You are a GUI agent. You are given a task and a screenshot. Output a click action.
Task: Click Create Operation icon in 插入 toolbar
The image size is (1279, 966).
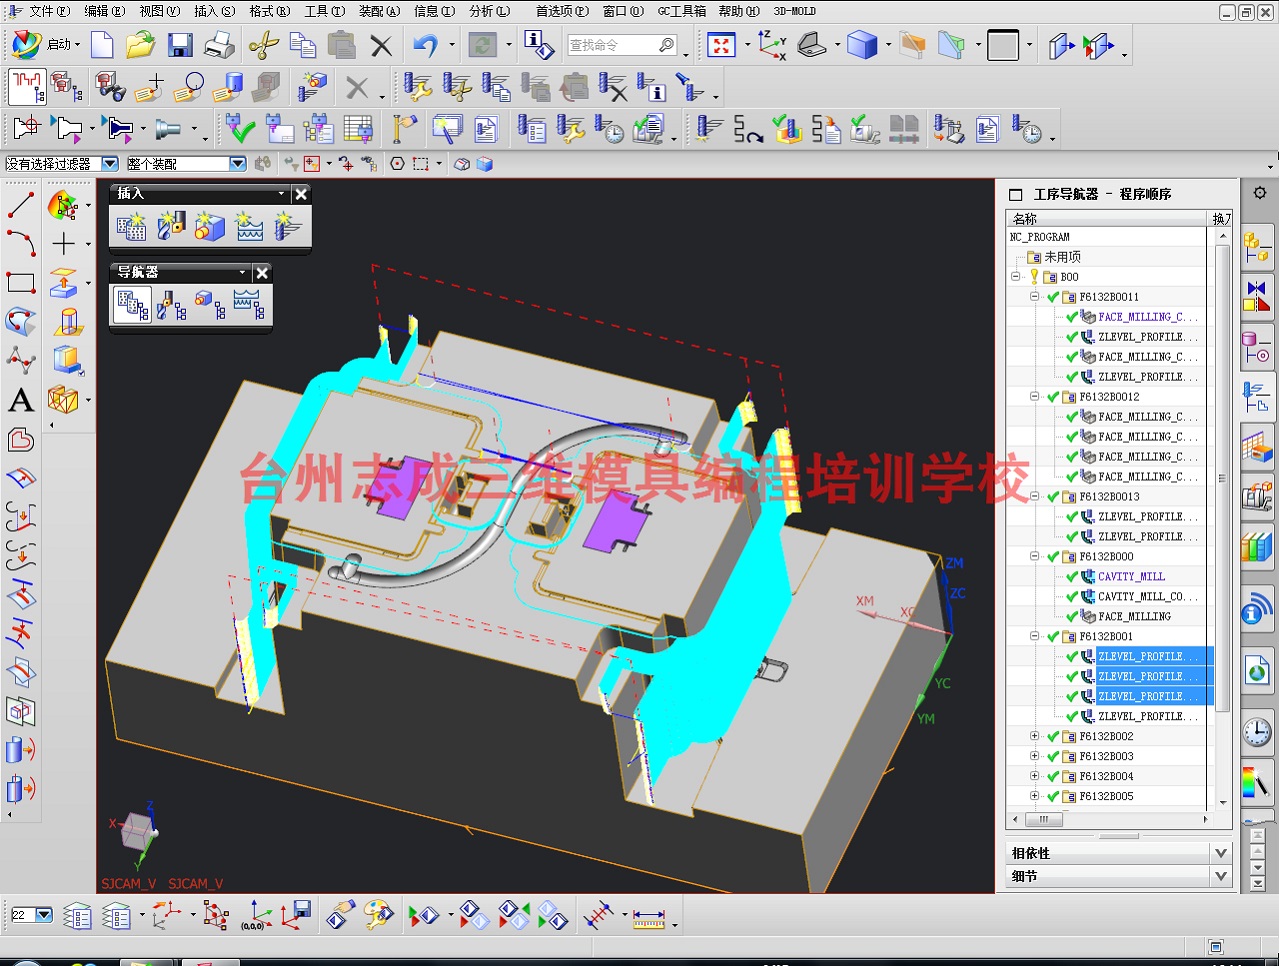289,226
